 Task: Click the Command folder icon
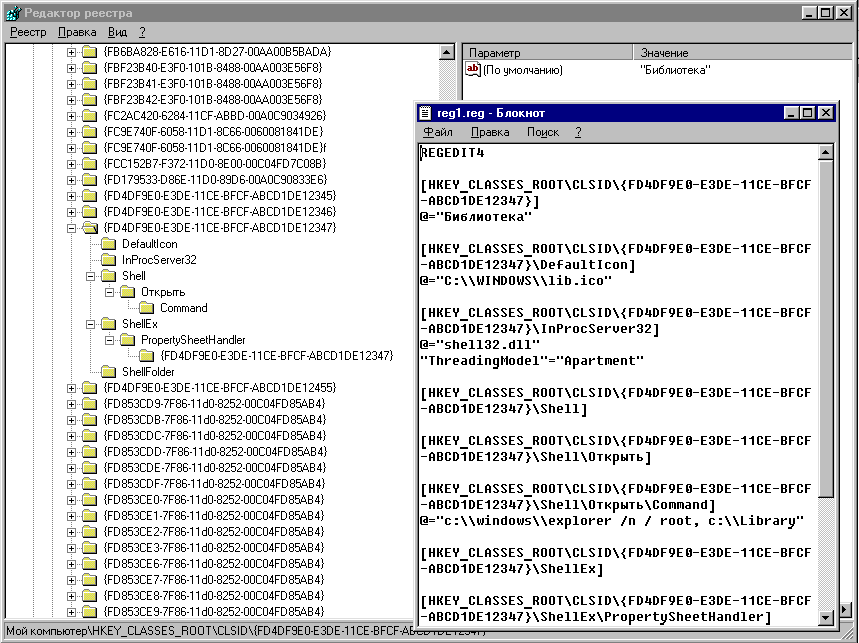146,308
